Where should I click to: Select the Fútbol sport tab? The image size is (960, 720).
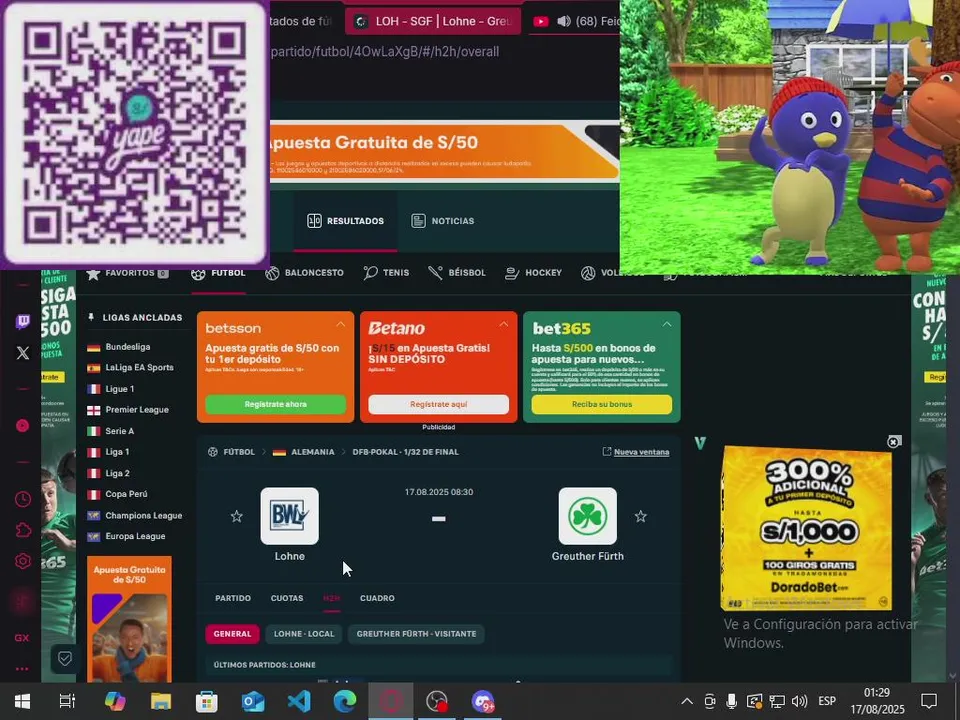tap(219, 273)
